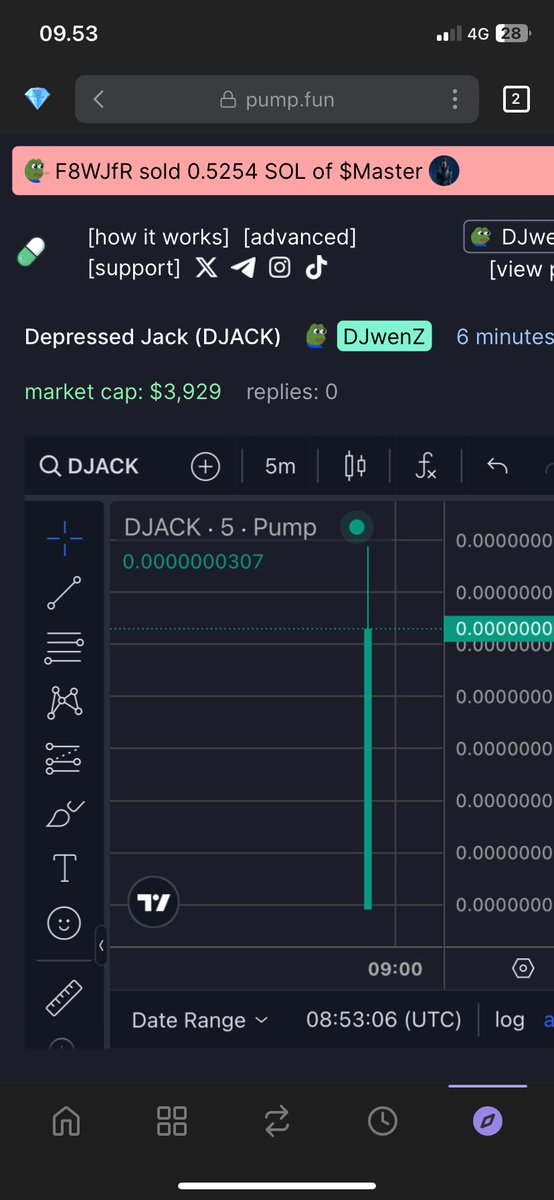
Task: Click the replies: 0 text
Action: pos(292,392)
